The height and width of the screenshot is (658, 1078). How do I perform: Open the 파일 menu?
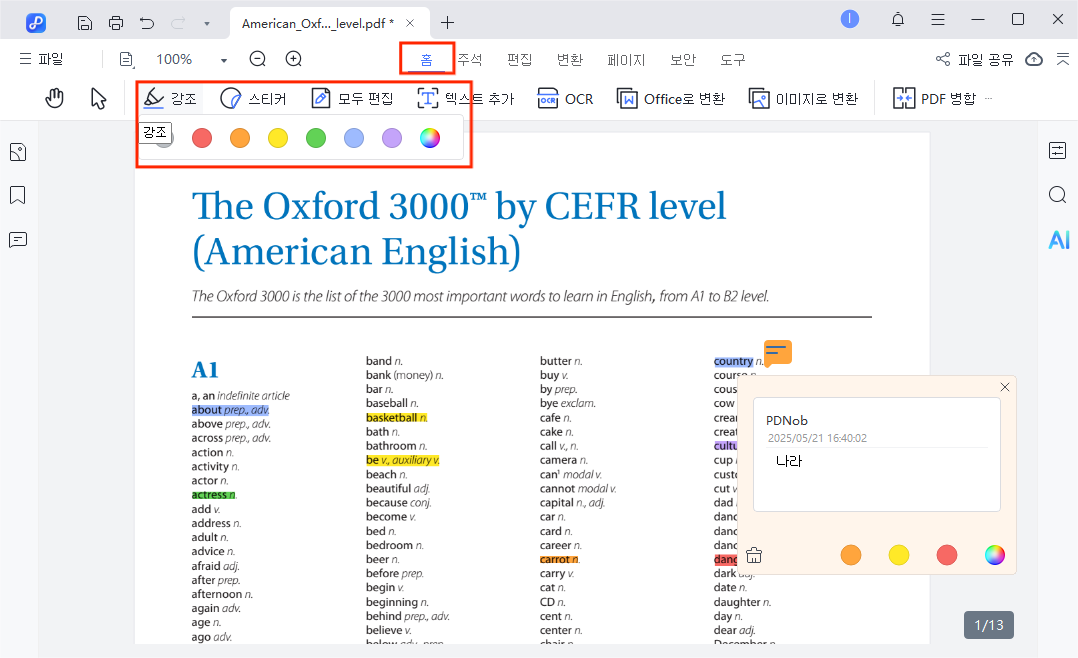(x=41, y=59)
